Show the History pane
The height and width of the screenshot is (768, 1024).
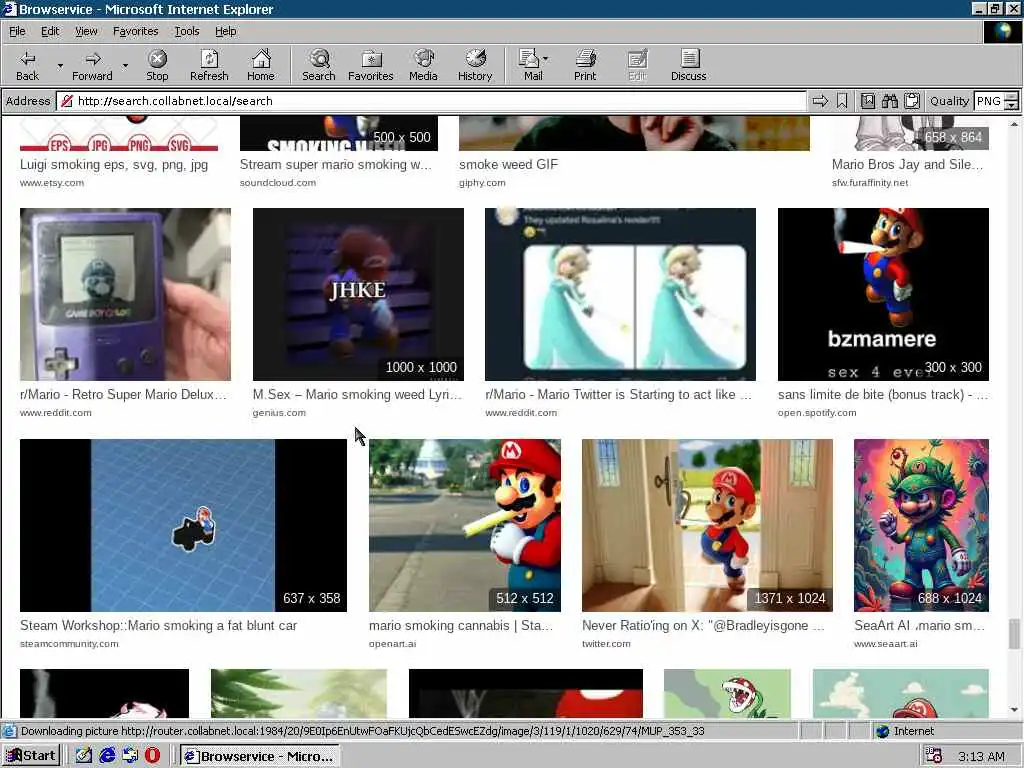click(x=475, y=65)
